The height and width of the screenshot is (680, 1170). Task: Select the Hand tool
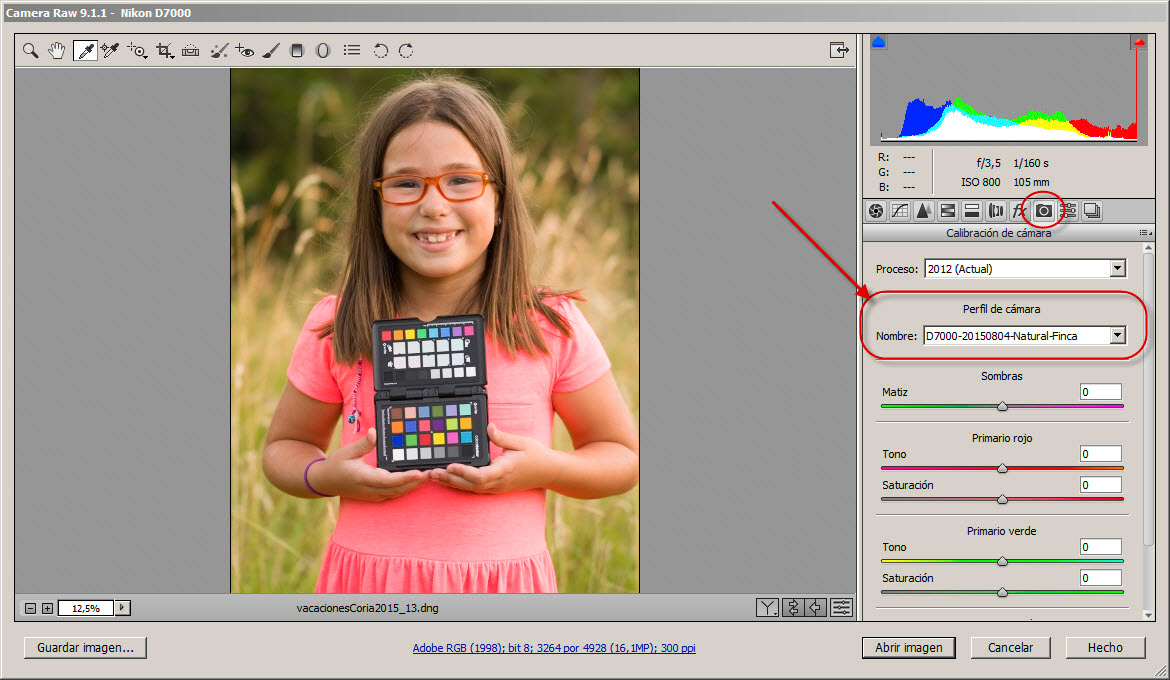click(56, 50)
